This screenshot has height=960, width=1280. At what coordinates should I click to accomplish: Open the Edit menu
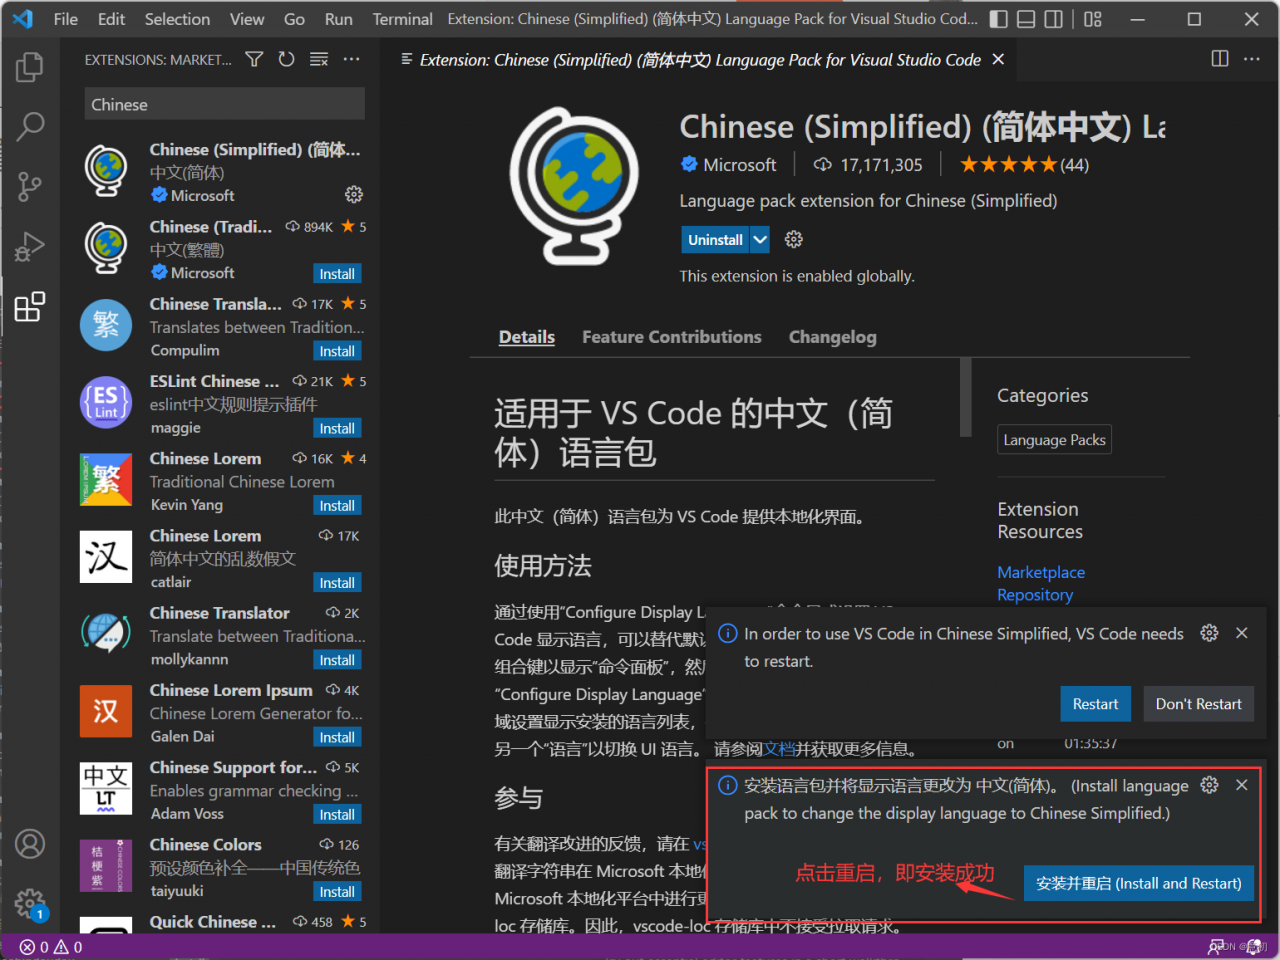(111, 19)
